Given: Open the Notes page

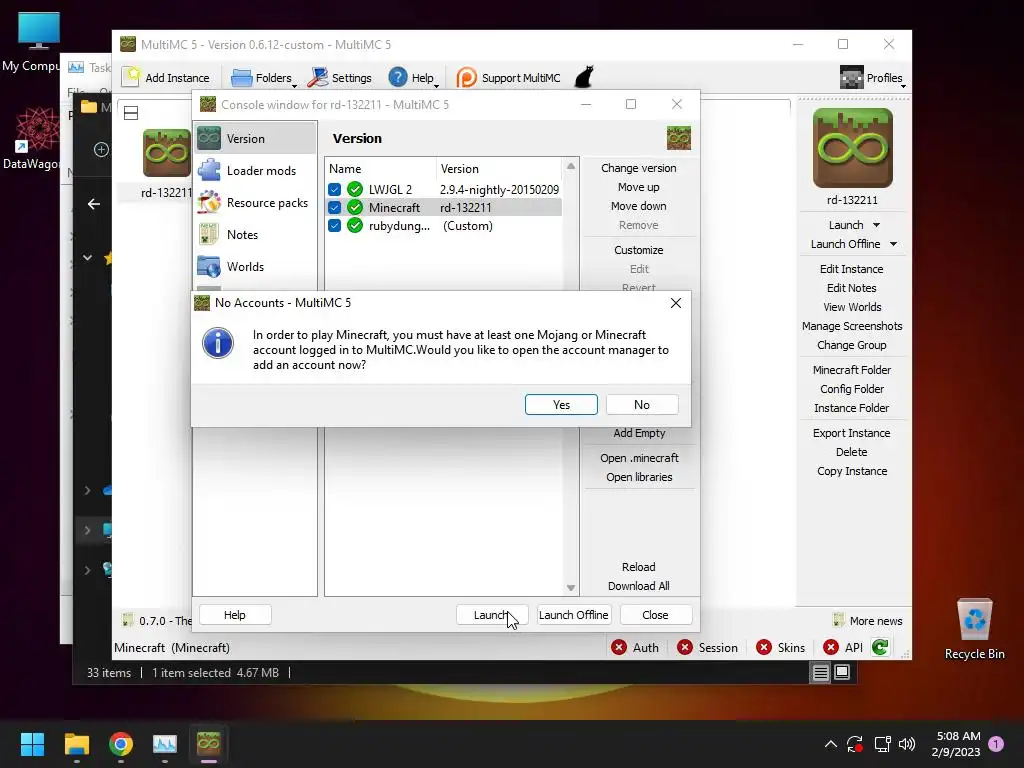Looking at the screenshot, I should 255,234.
